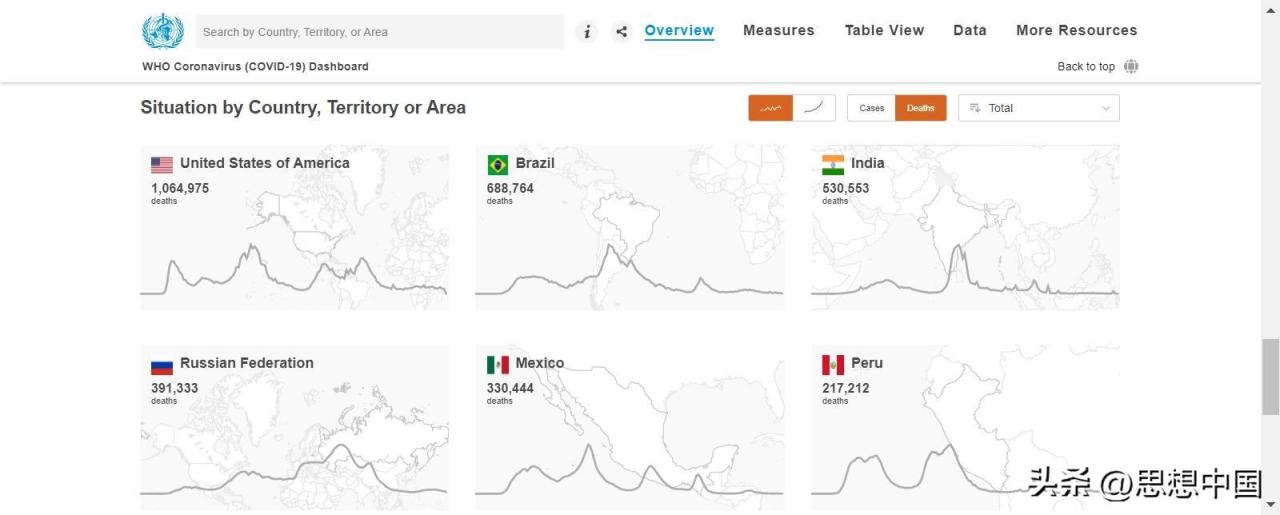This screenshot has width=1280, height=515.
Task: Click the Brazil flag icon
Action: tap(498, 165)
